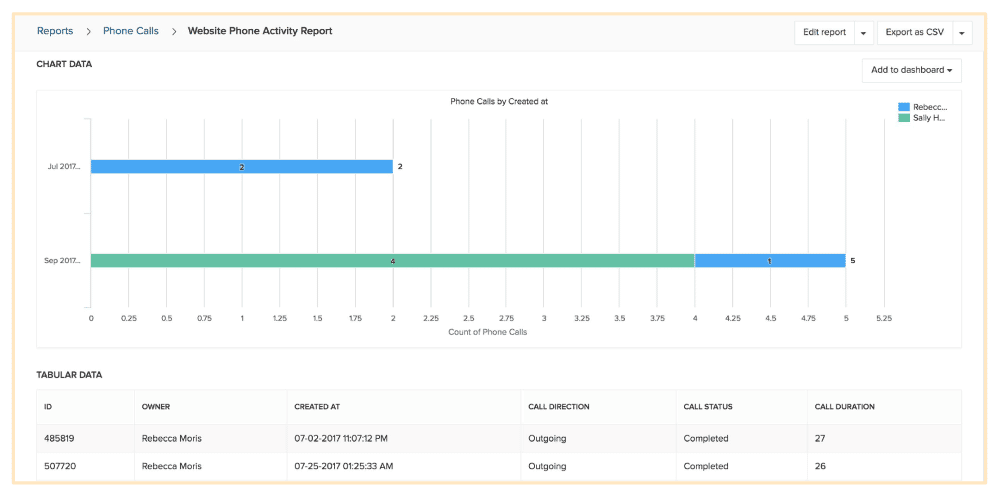
Task: Sort by the OWNER column header
Action: click(x=156, y=407)
